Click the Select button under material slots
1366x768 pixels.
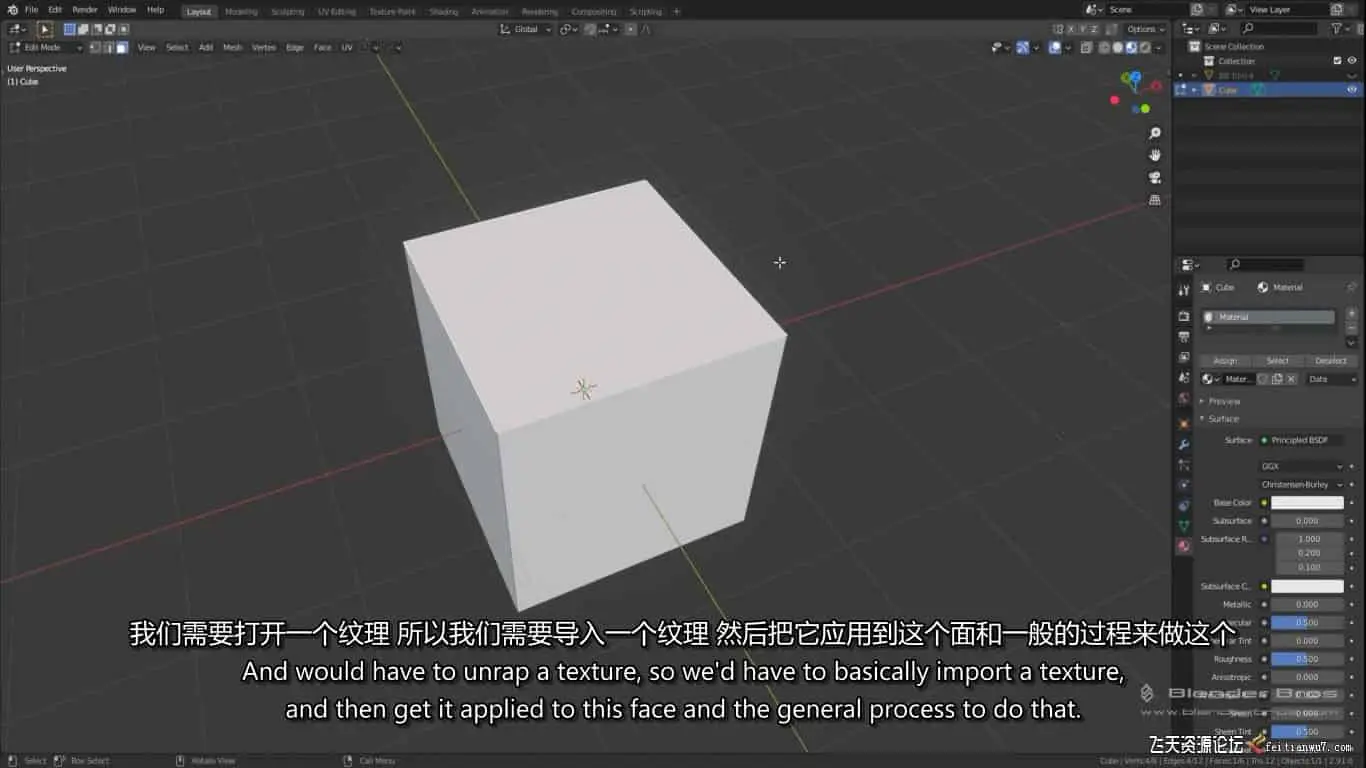pyautogui.click(x=1278, y=360)
